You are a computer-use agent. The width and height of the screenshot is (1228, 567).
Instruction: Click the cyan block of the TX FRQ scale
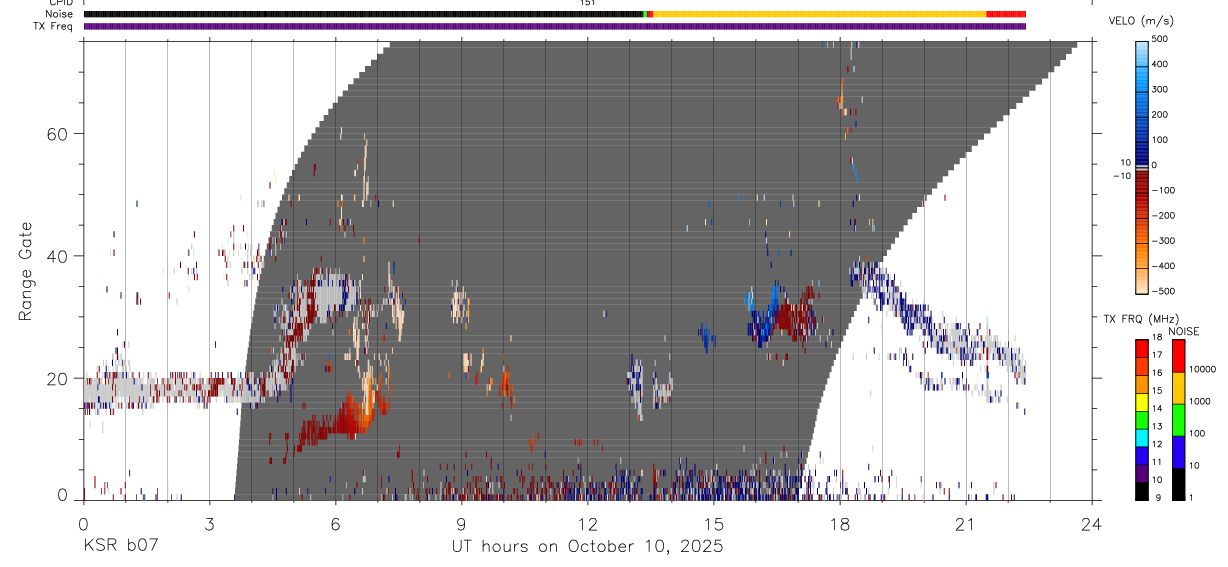click(1141, 437)
